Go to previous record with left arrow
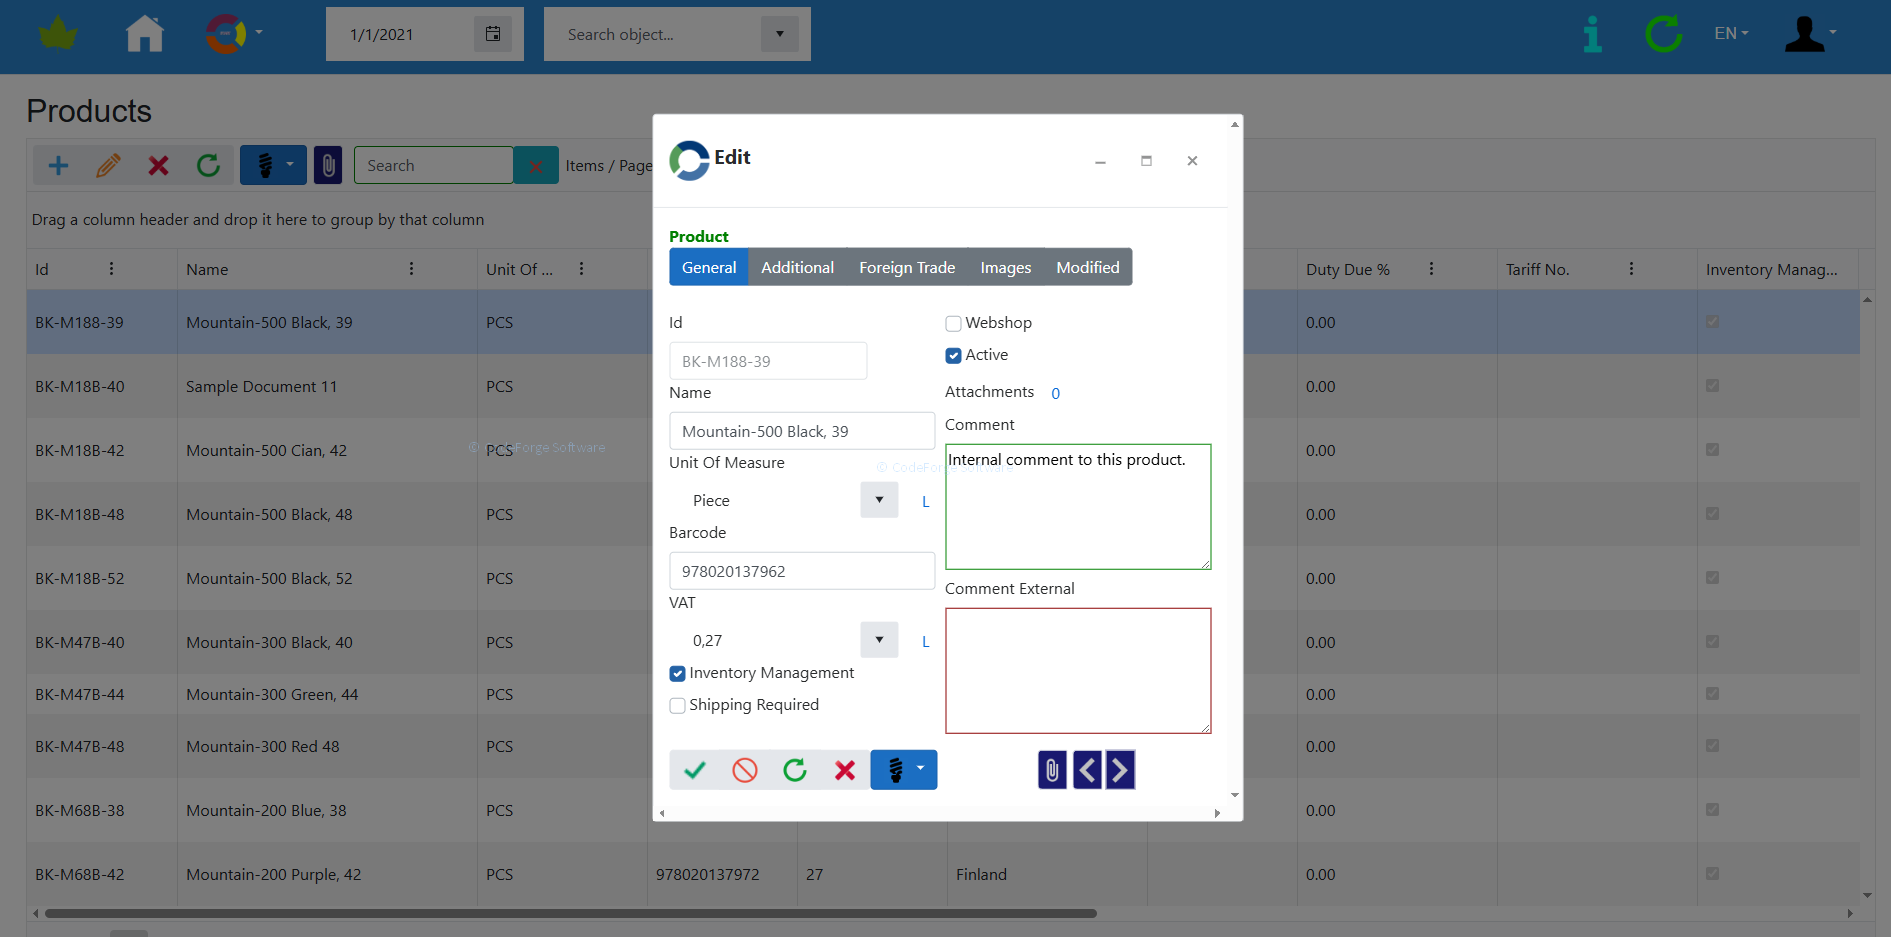Screen dimensions: 1891x937 (x=1087, y=770)
